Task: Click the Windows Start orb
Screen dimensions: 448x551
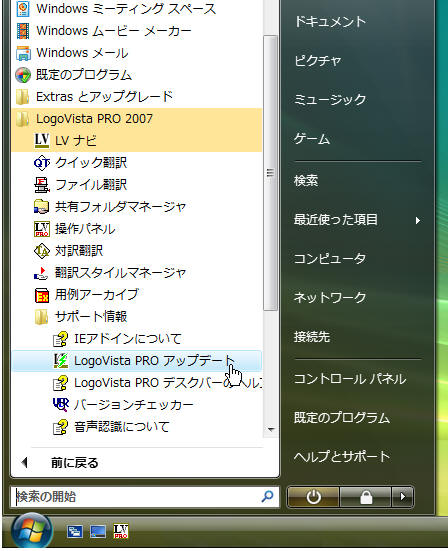Action: (32, 531)
